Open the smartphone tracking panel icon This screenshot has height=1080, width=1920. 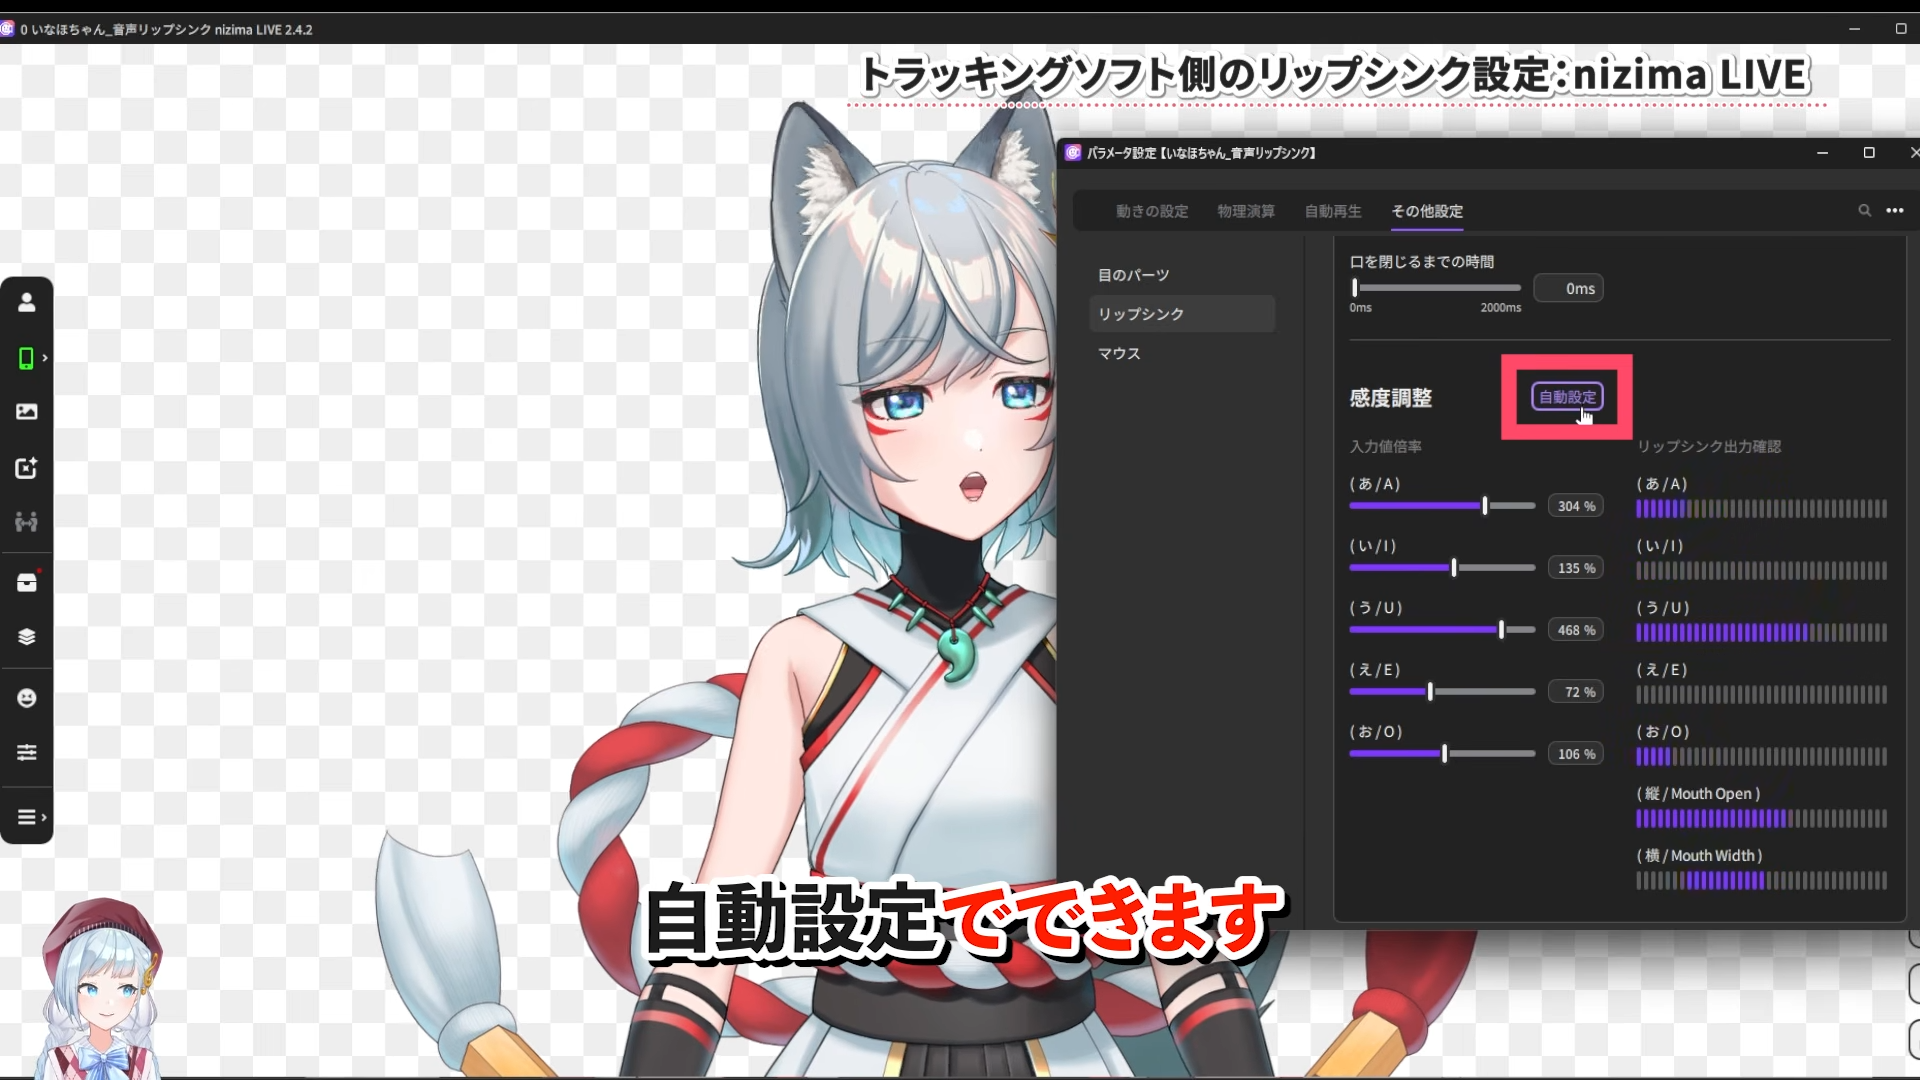27,358
